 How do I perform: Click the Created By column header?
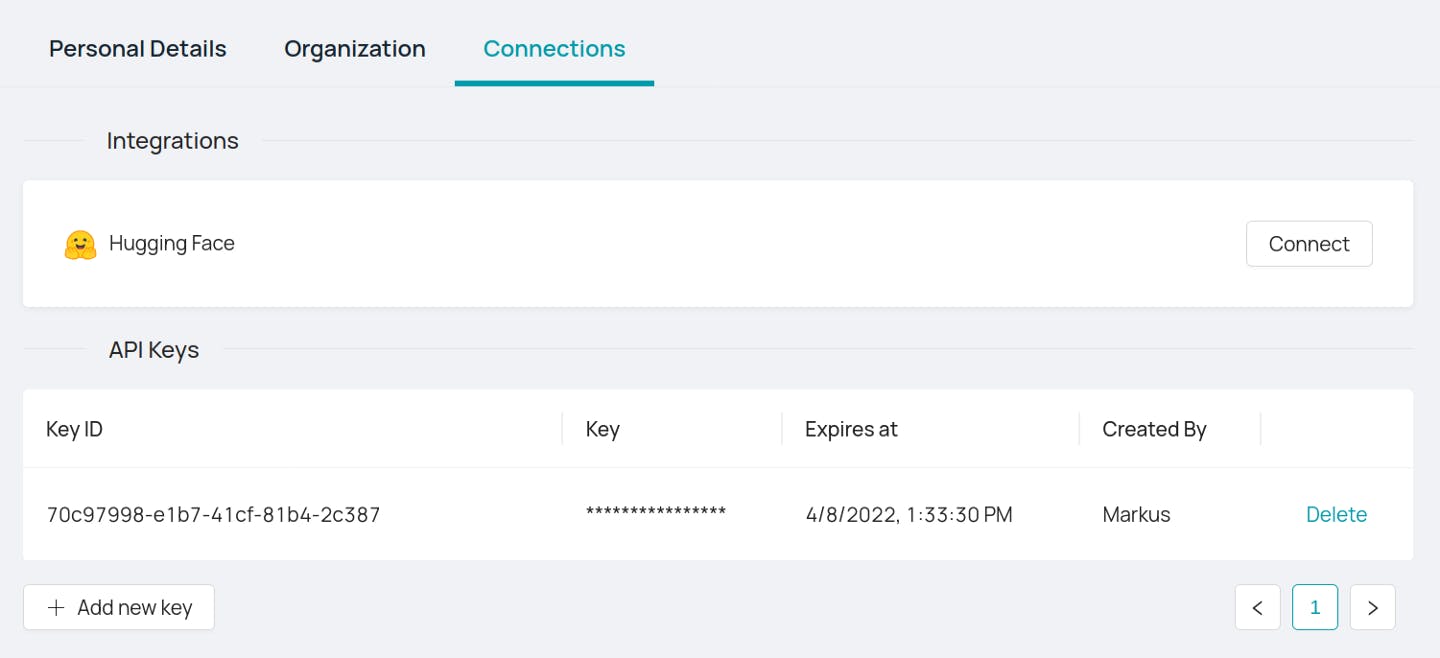click(x=1154, y=429)
